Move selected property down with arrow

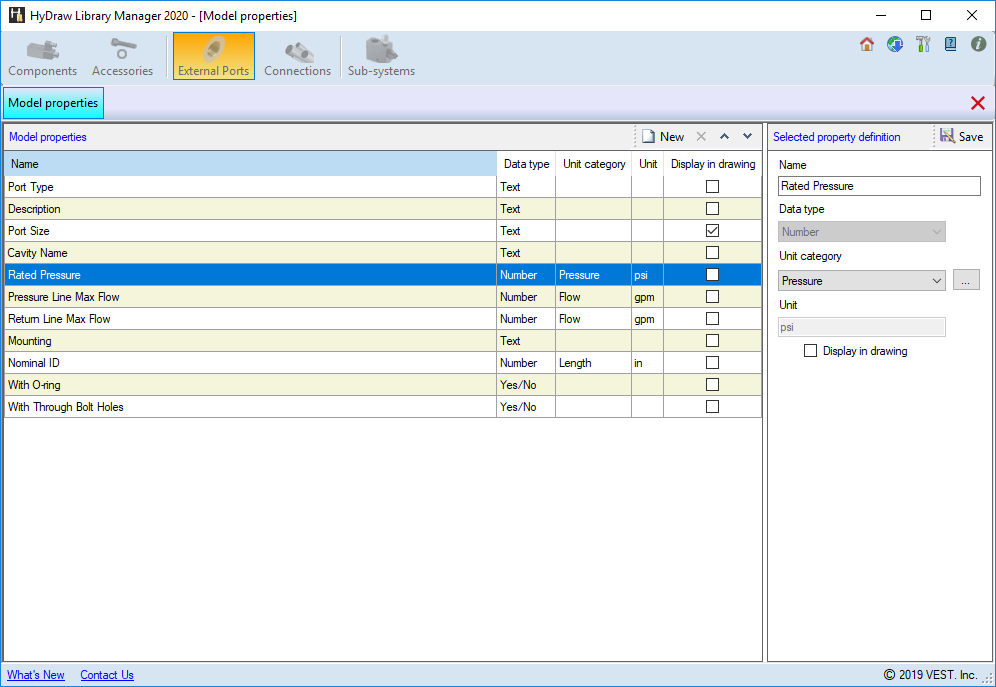pyautogui.click(x=747, y=137)
